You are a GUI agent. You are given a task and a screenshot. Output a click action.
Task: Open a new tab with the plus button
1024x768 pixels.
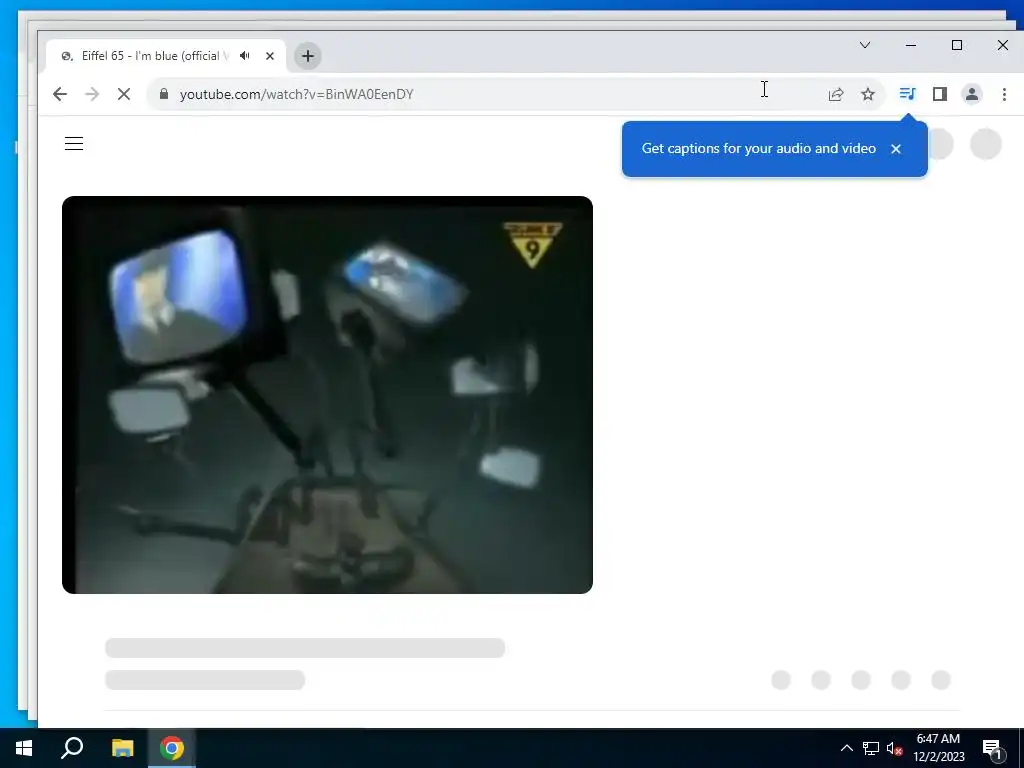[308, 56]
